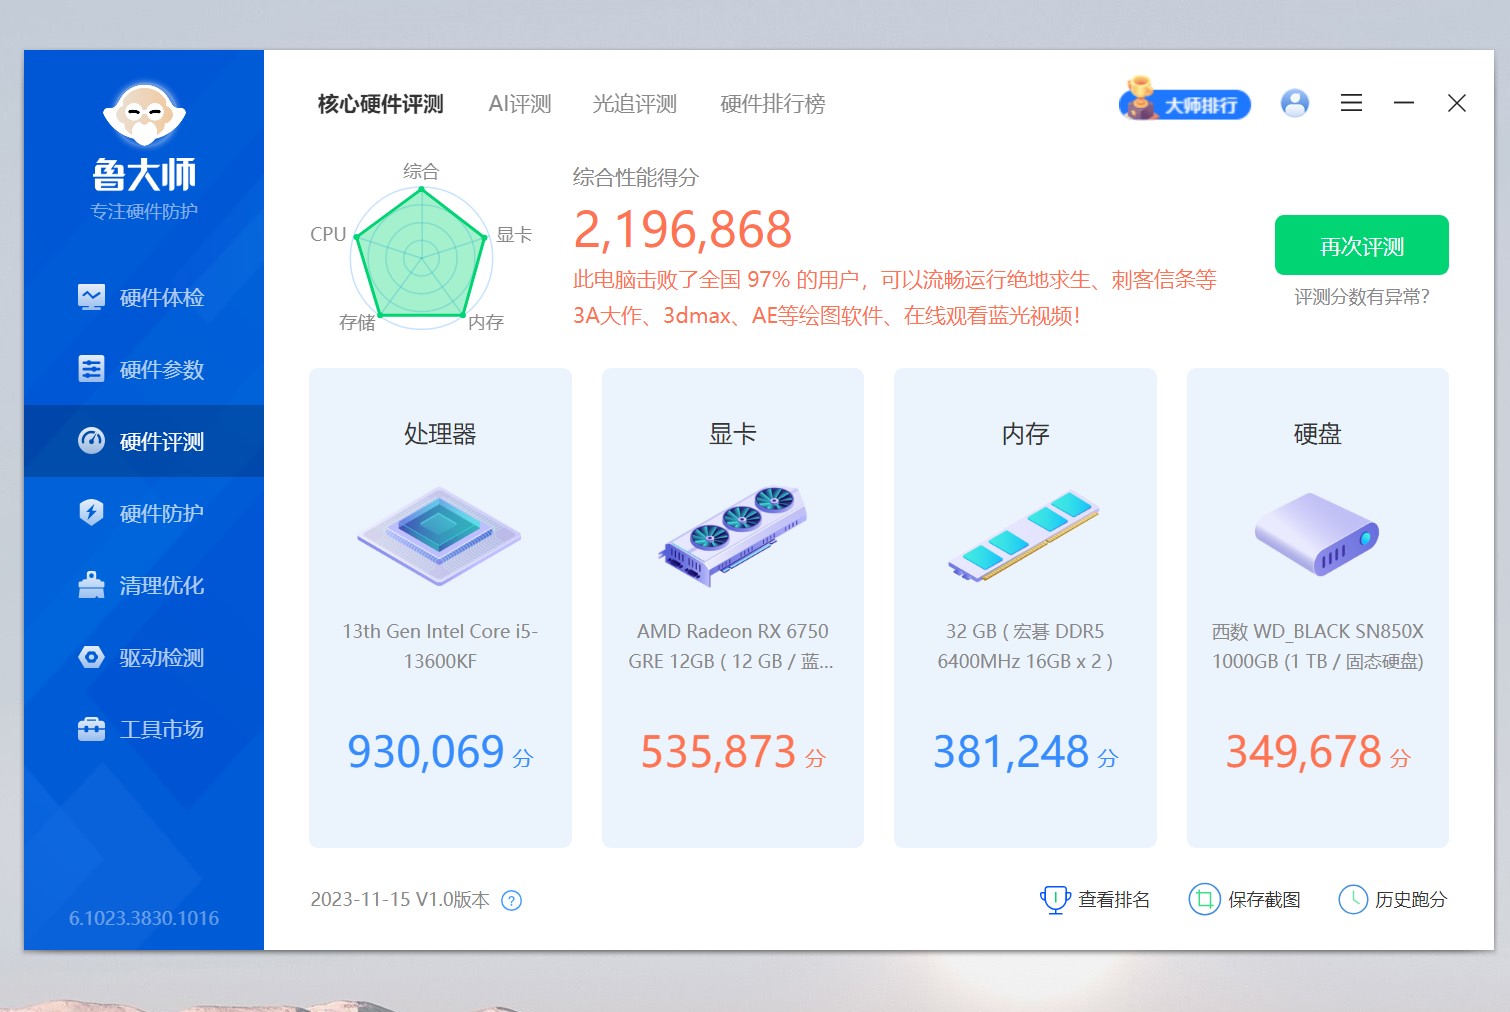Click the 内存 card title
This screenshot has width=1510, height=1012.
(1025, 434)
